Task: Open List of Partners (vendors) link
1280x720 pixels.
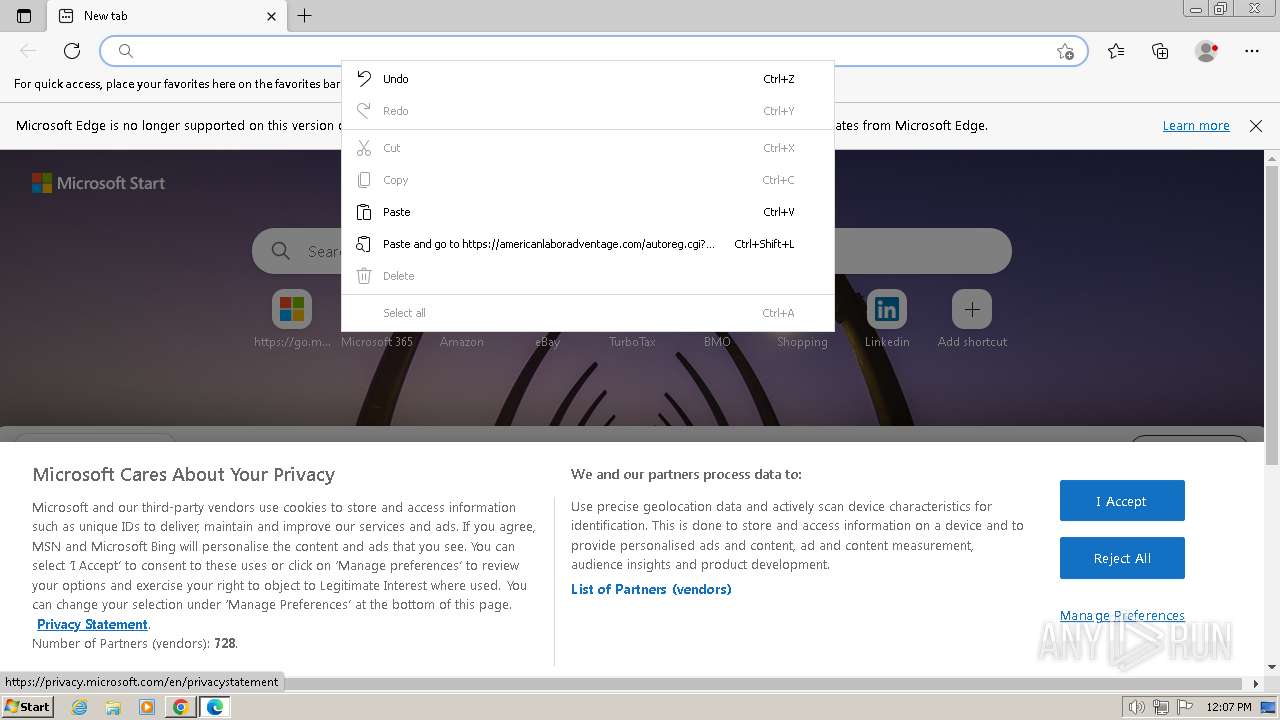Action: pos(651,589)
